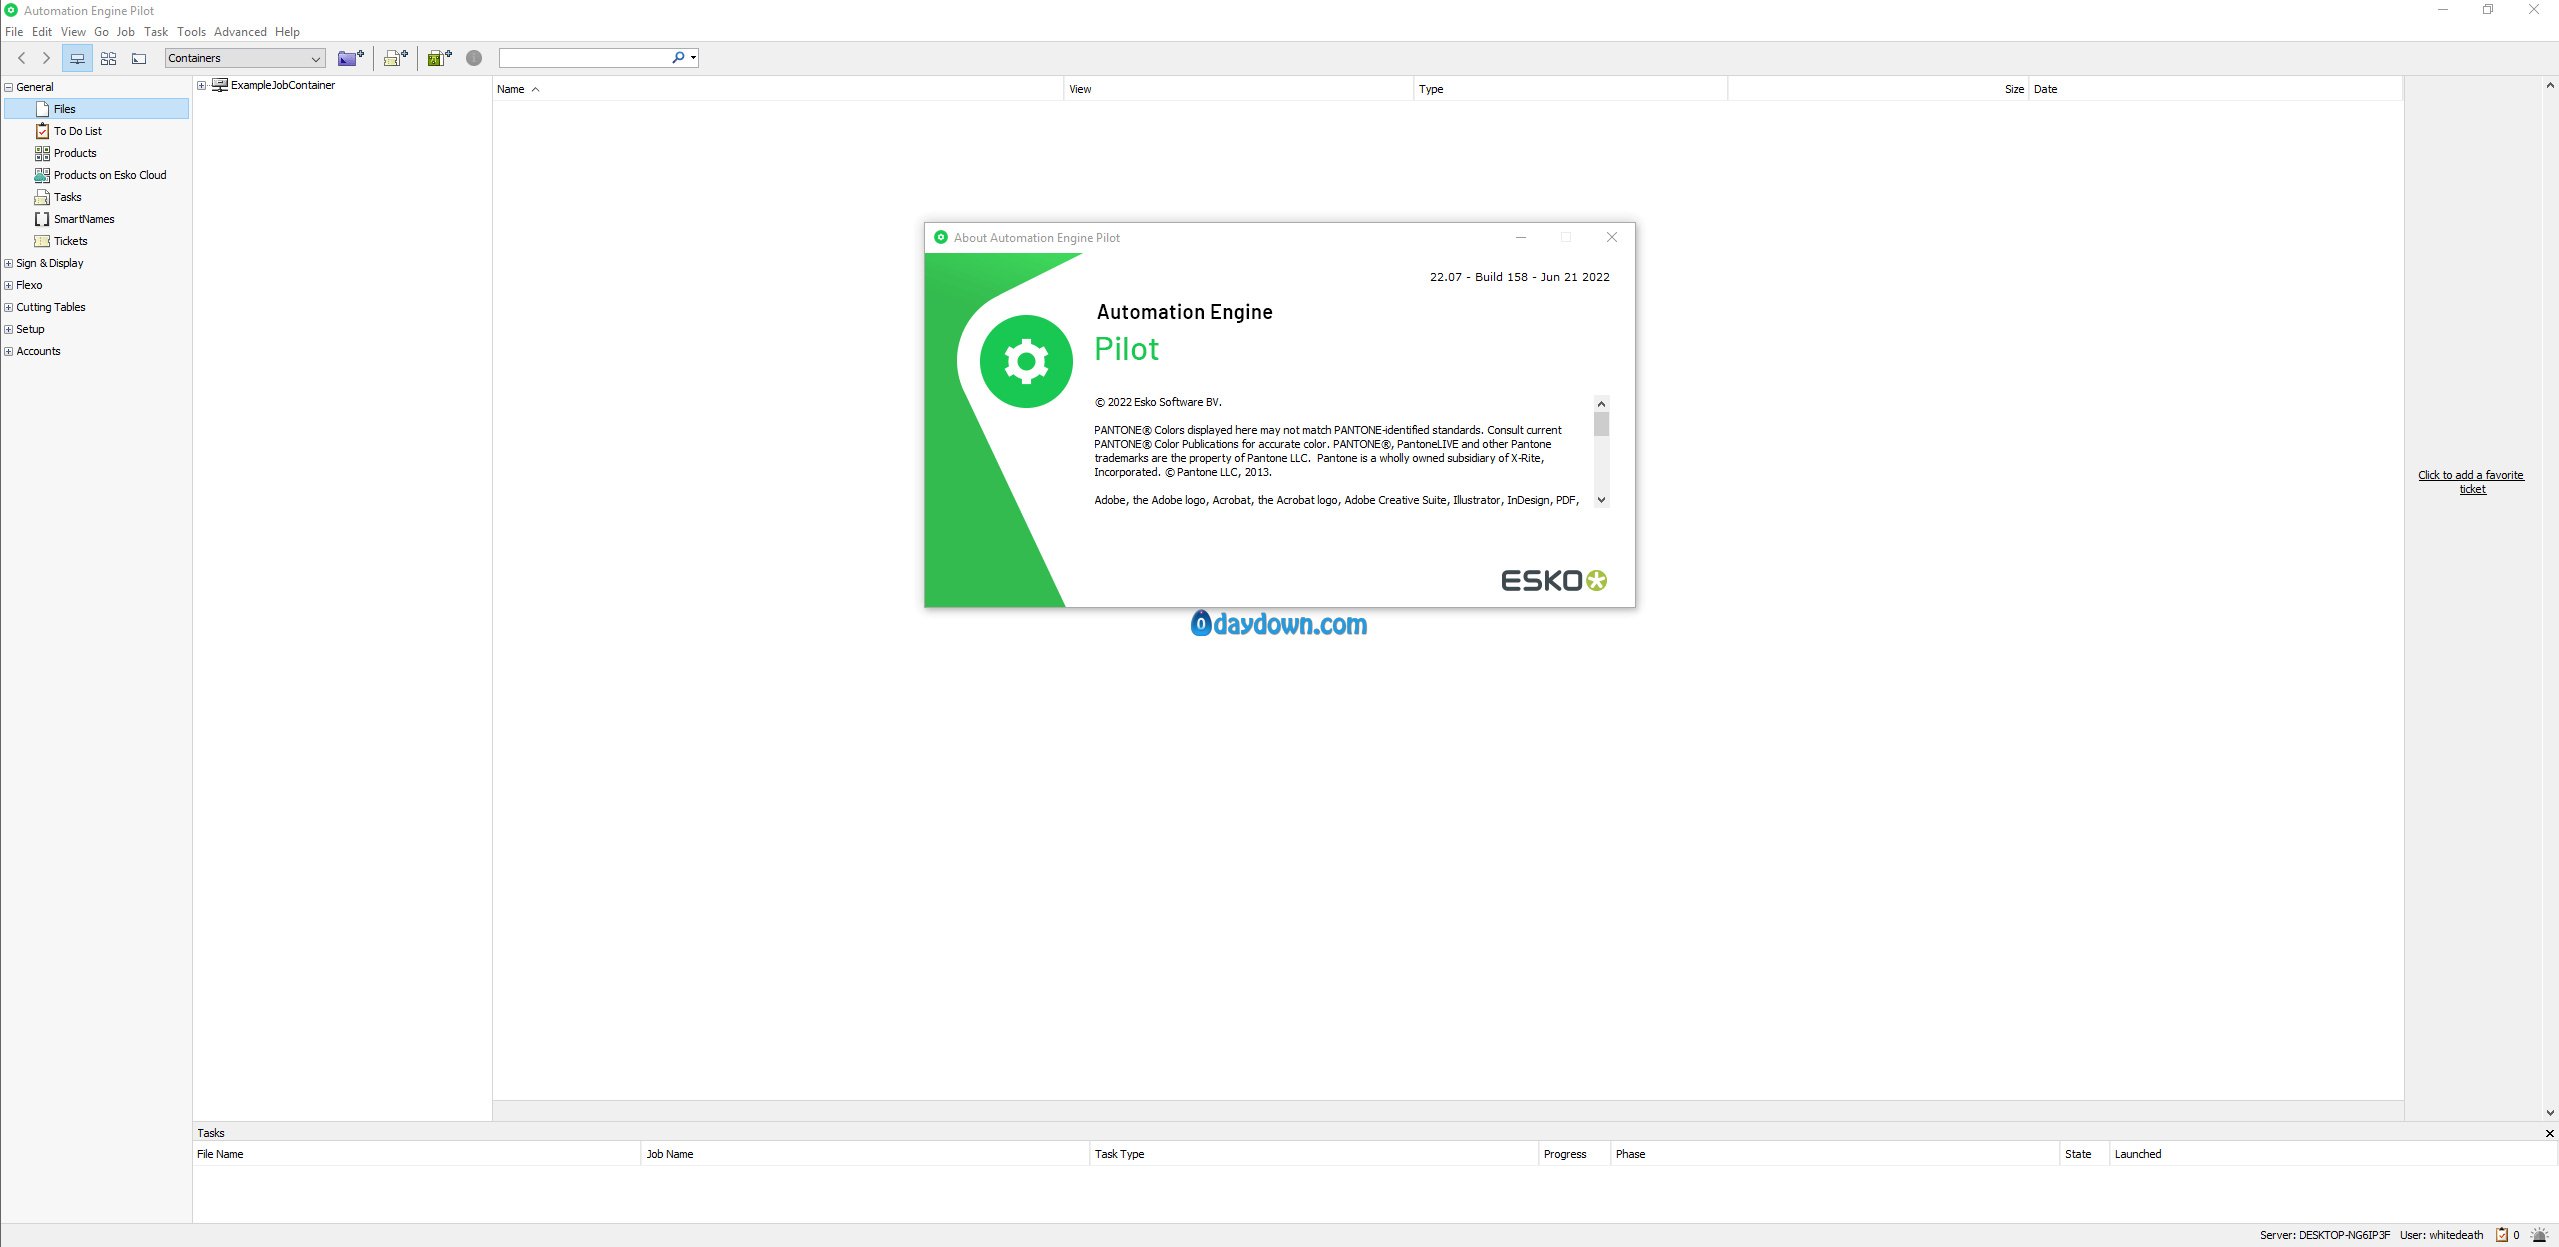Switch to the four-squares grid view icon
The image size is (2559, 1247).
tap(109, 58)
